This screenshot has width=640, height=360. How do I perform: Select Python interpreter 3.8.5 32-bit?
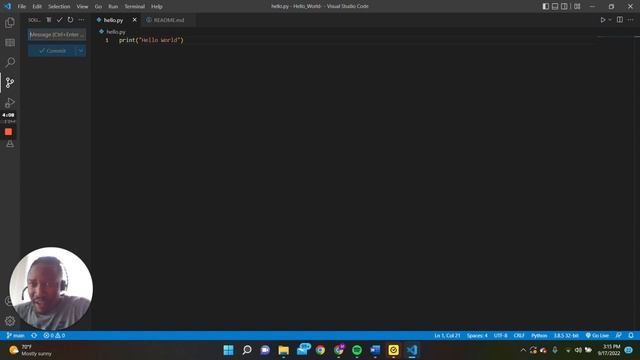coord(566,336)
